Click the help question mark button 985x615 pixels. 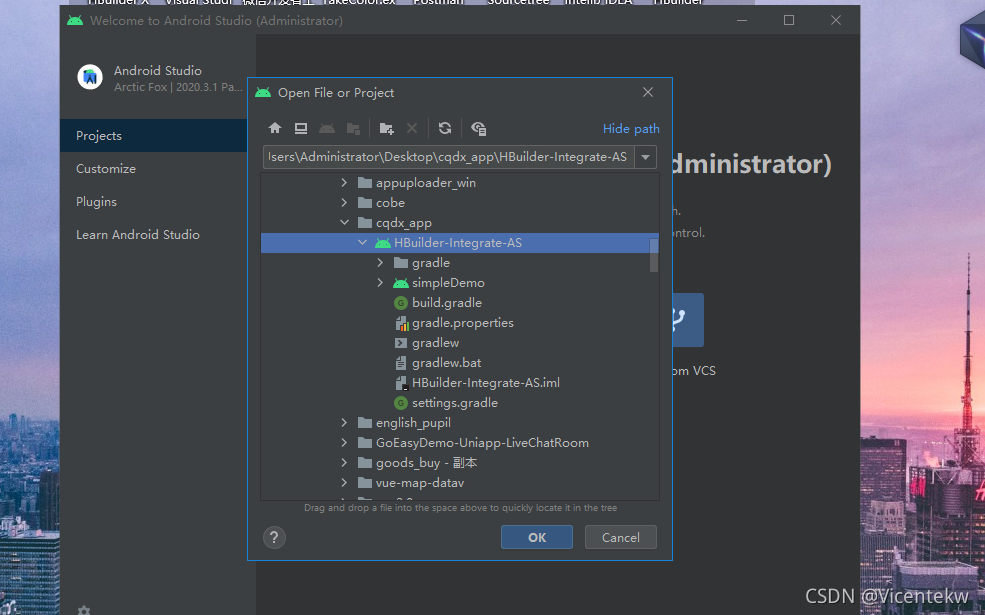tap(274, 538)
